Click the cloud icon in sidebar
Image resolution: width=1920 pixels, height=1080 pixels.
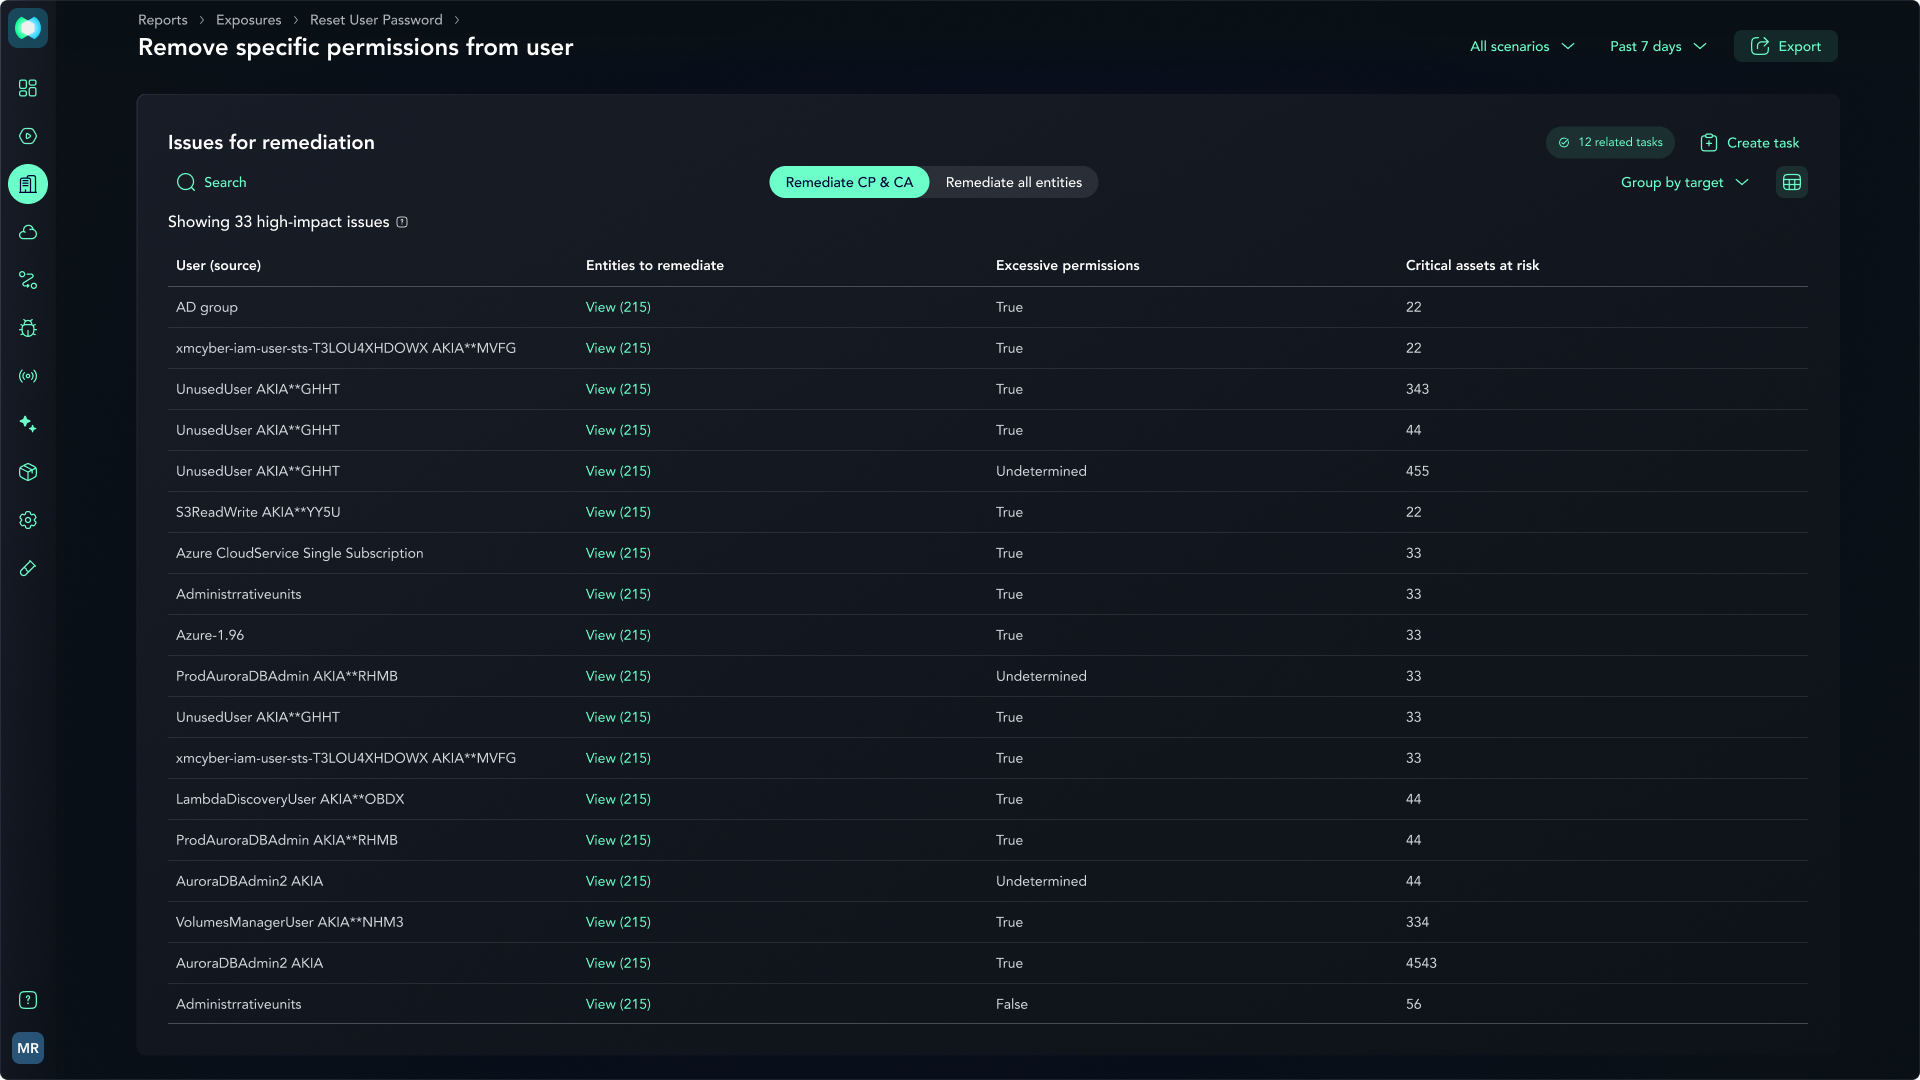pyautogui.click(x=28, y=232)
